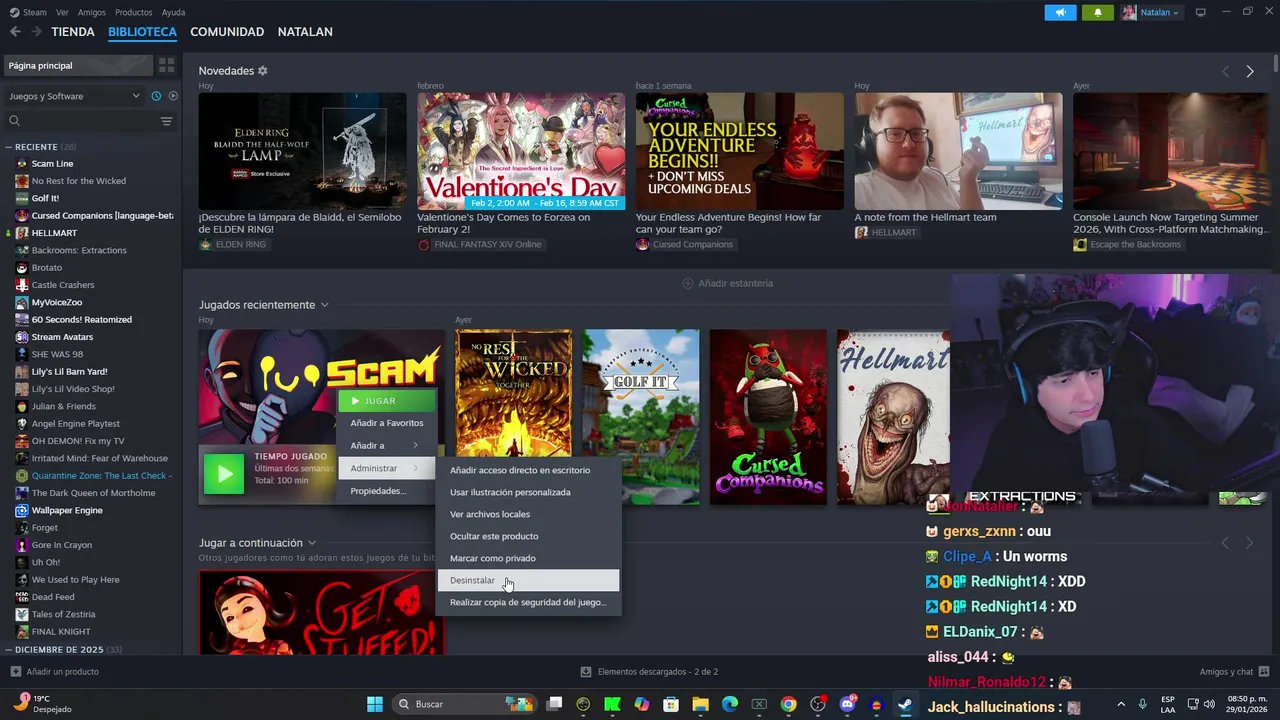
Task: Expand the Natalan account dropdown
Action: pyautogui.click(x=1150, y=12)
